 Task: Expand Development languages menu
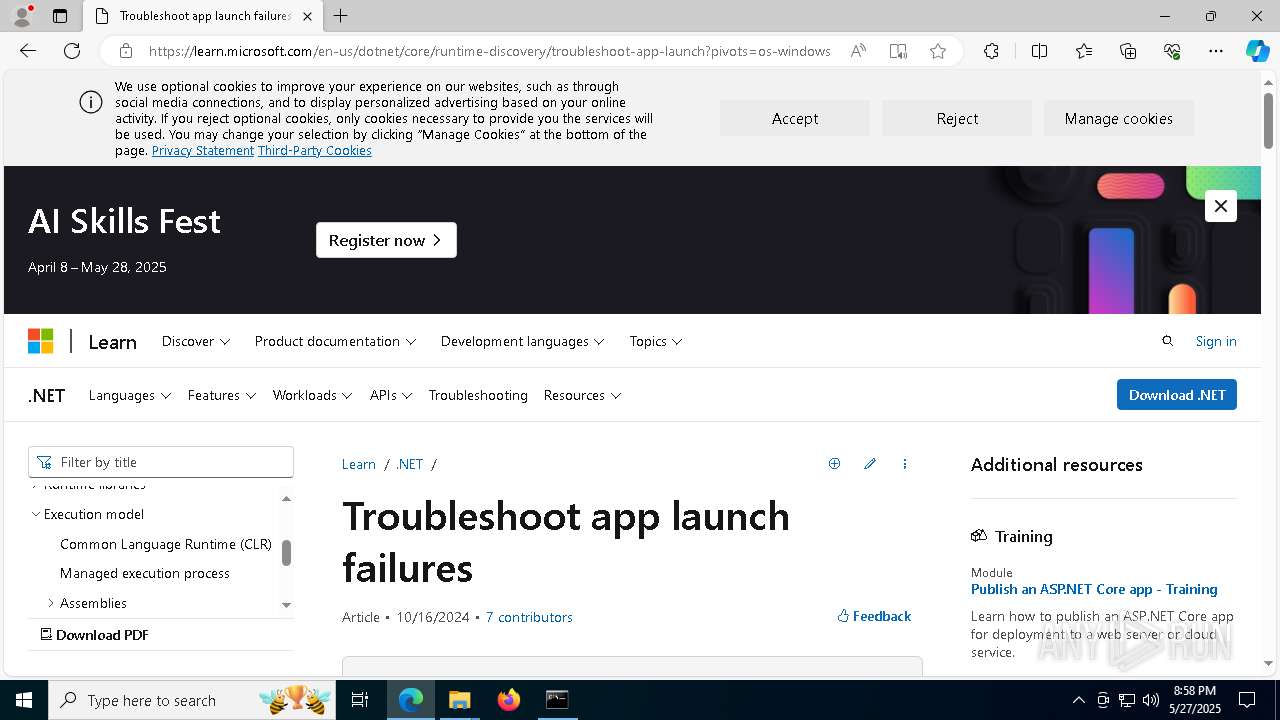pos(523,341)
